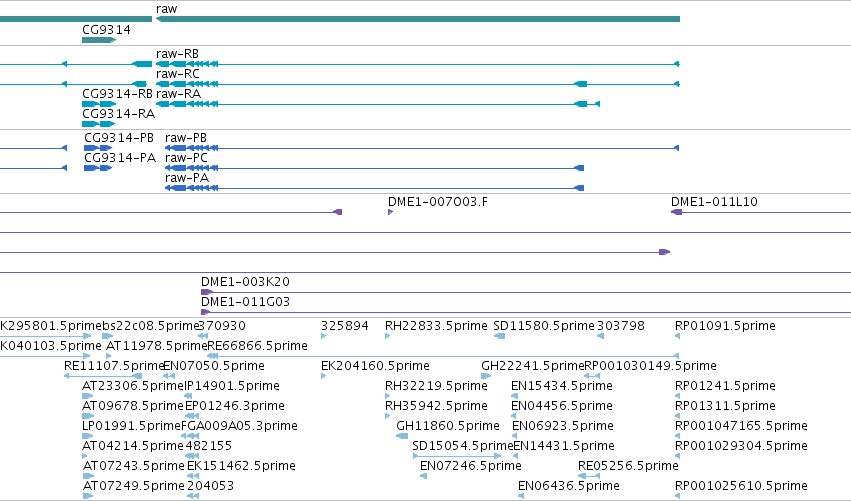Click the teal CG9314 gene arrow glyph
This screenshot has width=851, height=501.
tap(99, 40)
